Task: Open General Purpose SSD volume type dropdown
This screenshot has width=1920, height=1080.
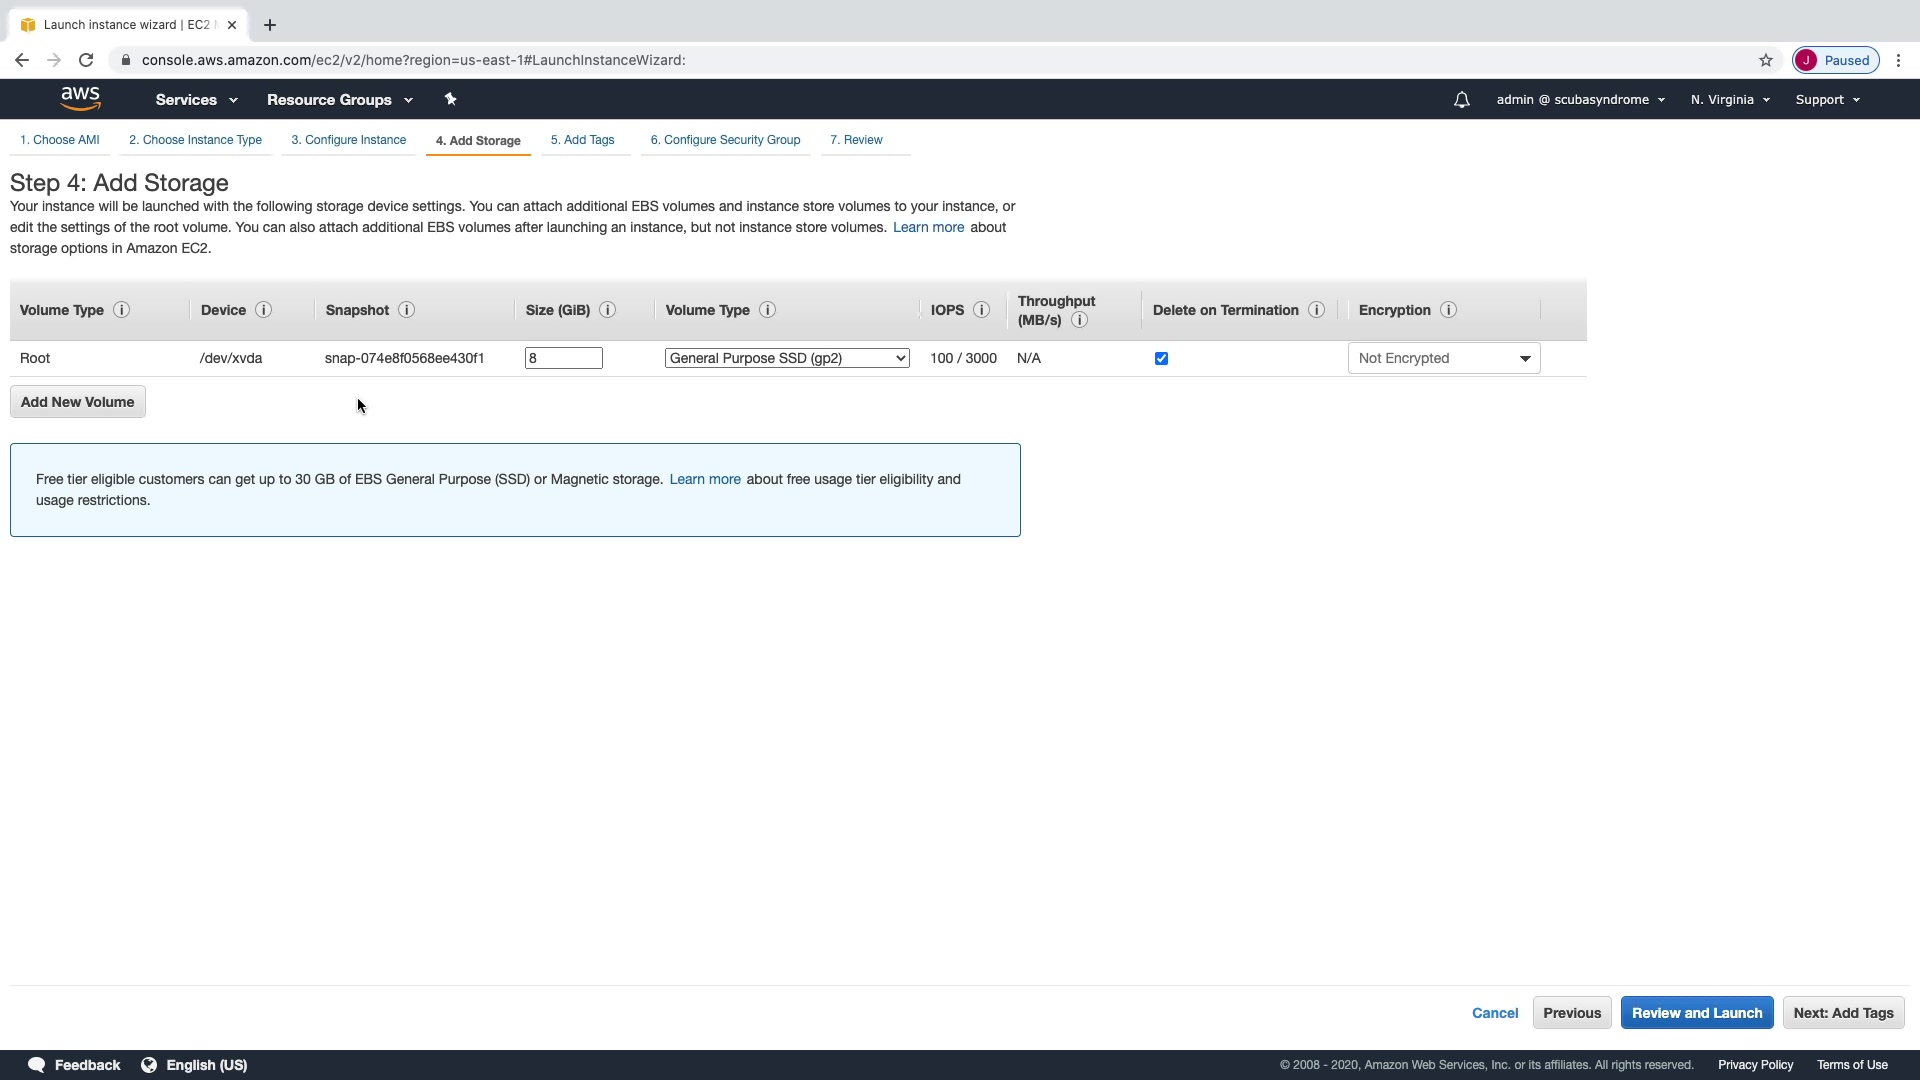Action: 787,358
